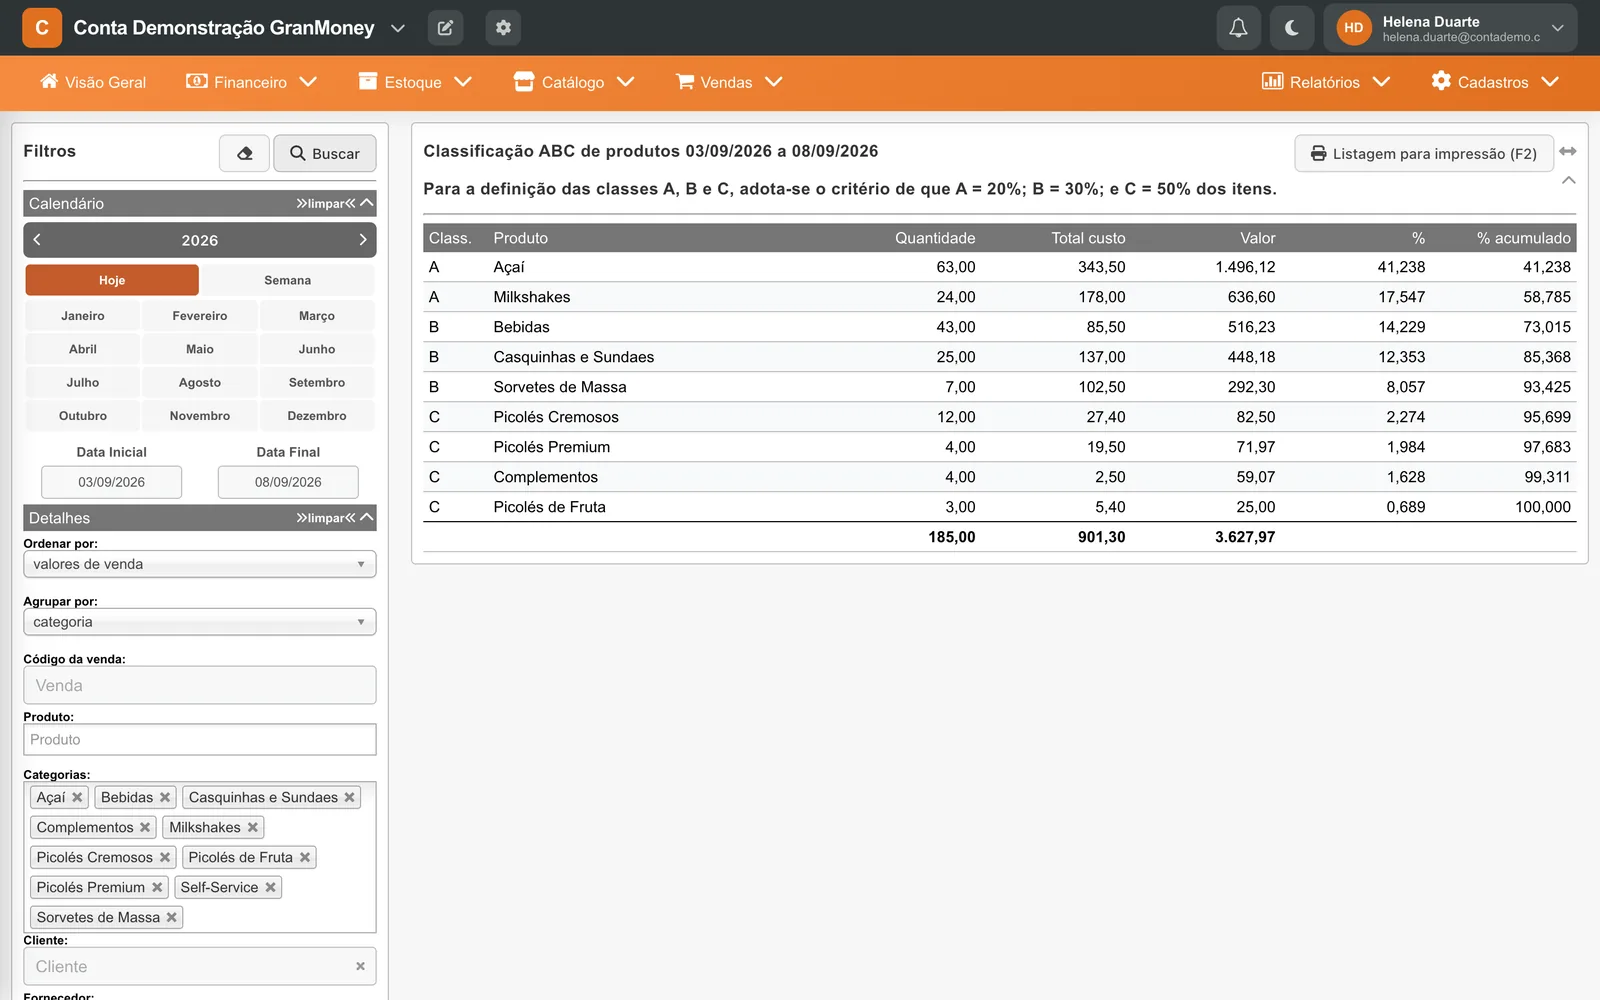Click the Milkshakes row product name
This screenshot has height=1000, width=1600.
[532, 297]
